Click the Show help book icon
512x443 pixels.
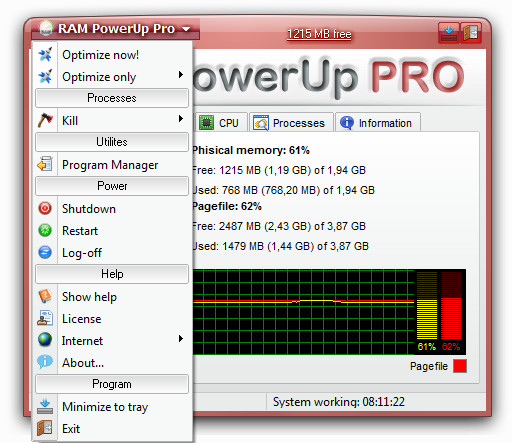(45, 296)
